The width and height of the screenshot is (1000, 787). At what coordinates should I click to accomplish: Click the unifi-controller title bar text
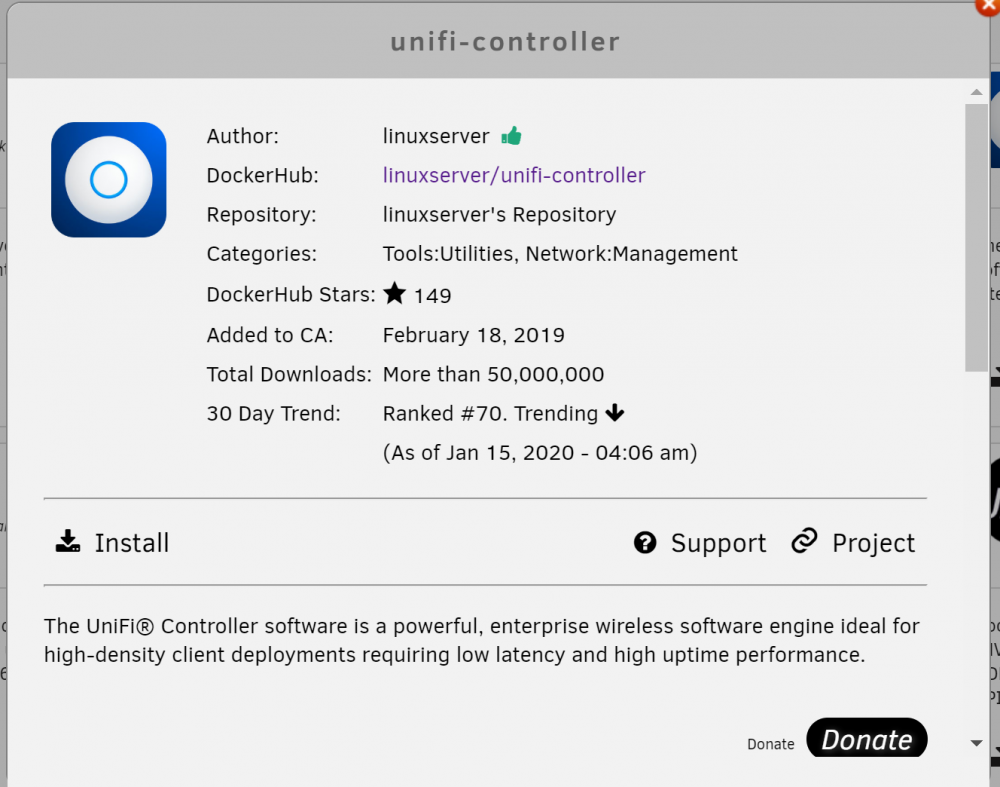tap(505, 41)
